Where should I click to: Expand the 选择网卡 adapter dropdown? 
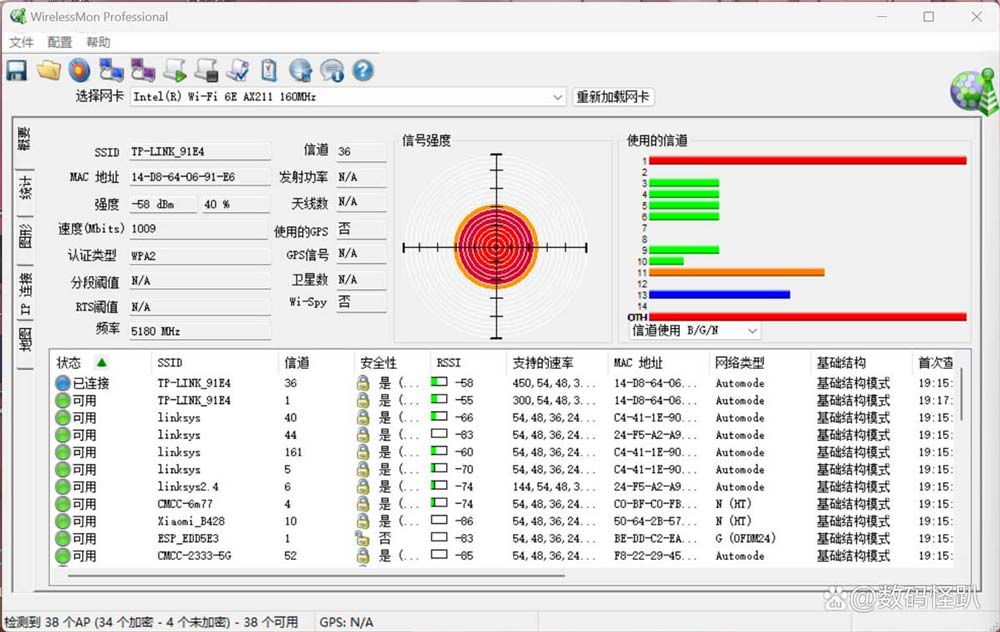558,97
